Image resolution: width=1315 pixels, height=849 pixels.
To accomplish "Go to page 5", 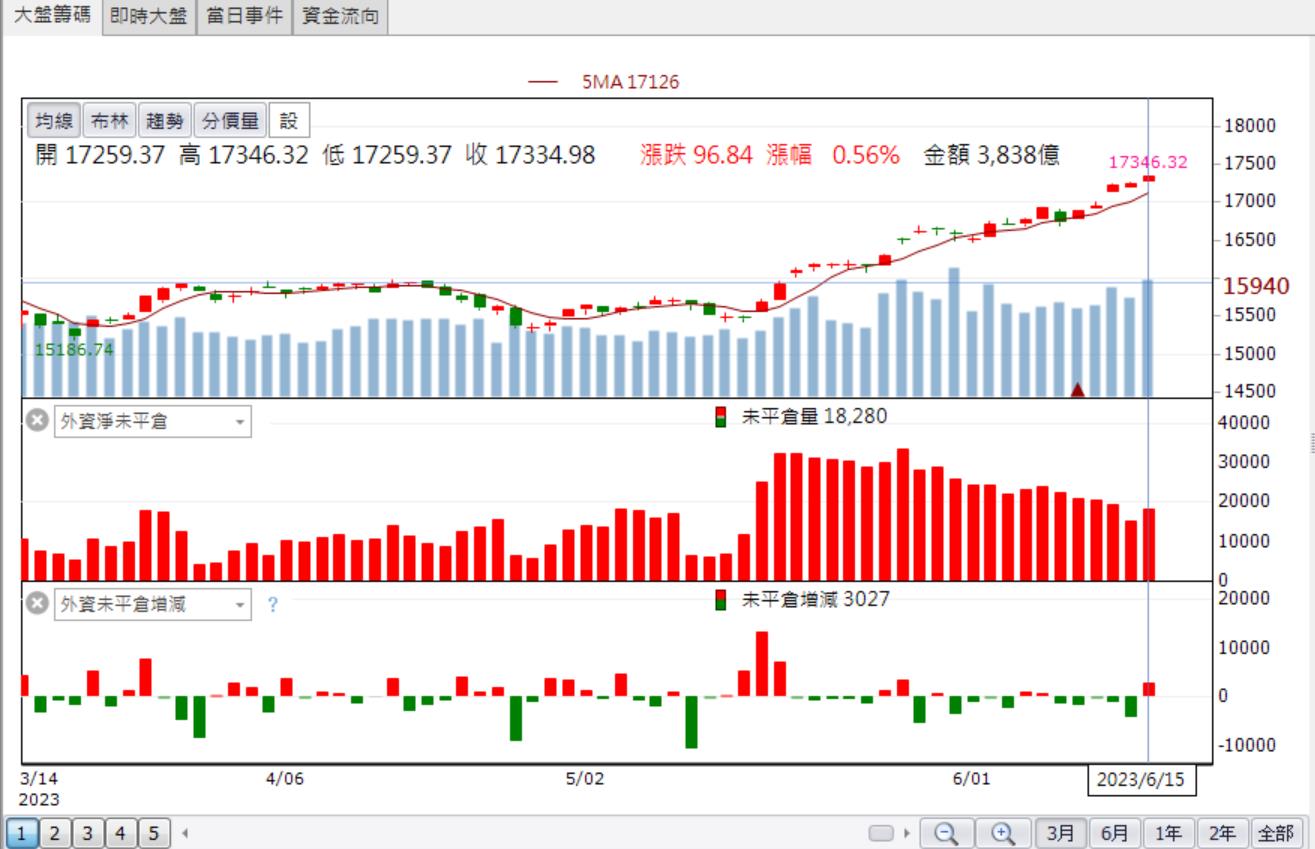I will click(155, 832).
